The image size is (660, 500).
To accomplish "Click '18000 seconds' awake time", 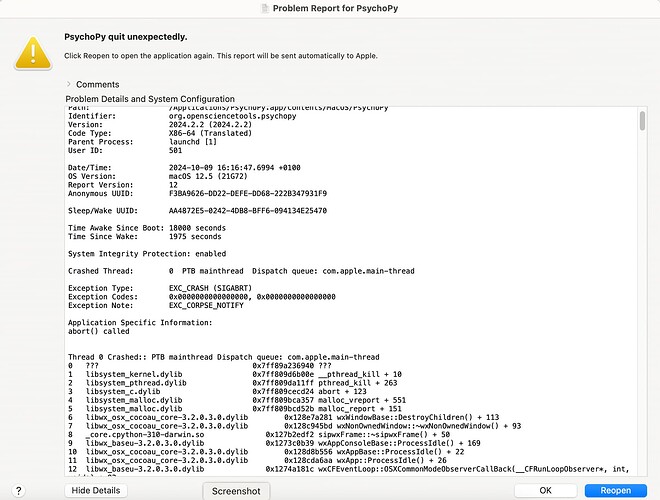I will [x=197, y=228].
